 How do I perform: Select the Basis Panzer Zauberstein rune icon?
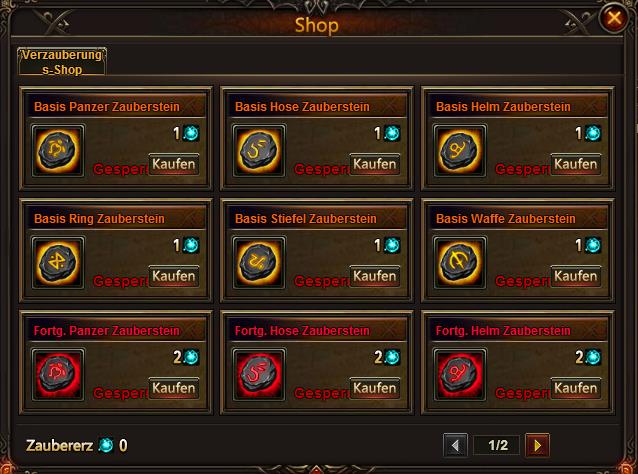tap(58, 151)
